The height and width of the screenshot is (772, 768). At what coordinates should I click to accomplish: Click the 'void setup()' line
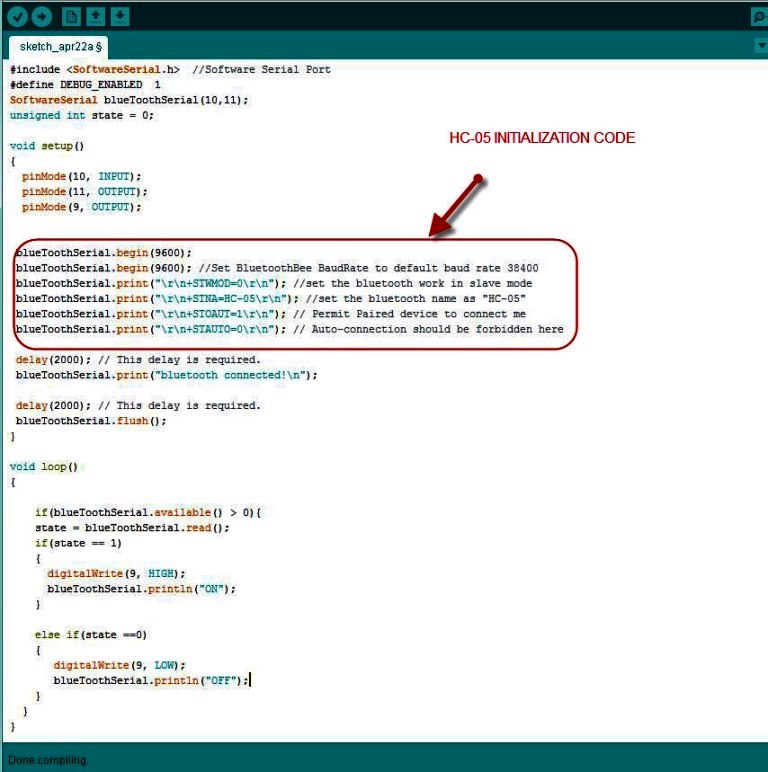pyautogui.click(x=47, y=146)
